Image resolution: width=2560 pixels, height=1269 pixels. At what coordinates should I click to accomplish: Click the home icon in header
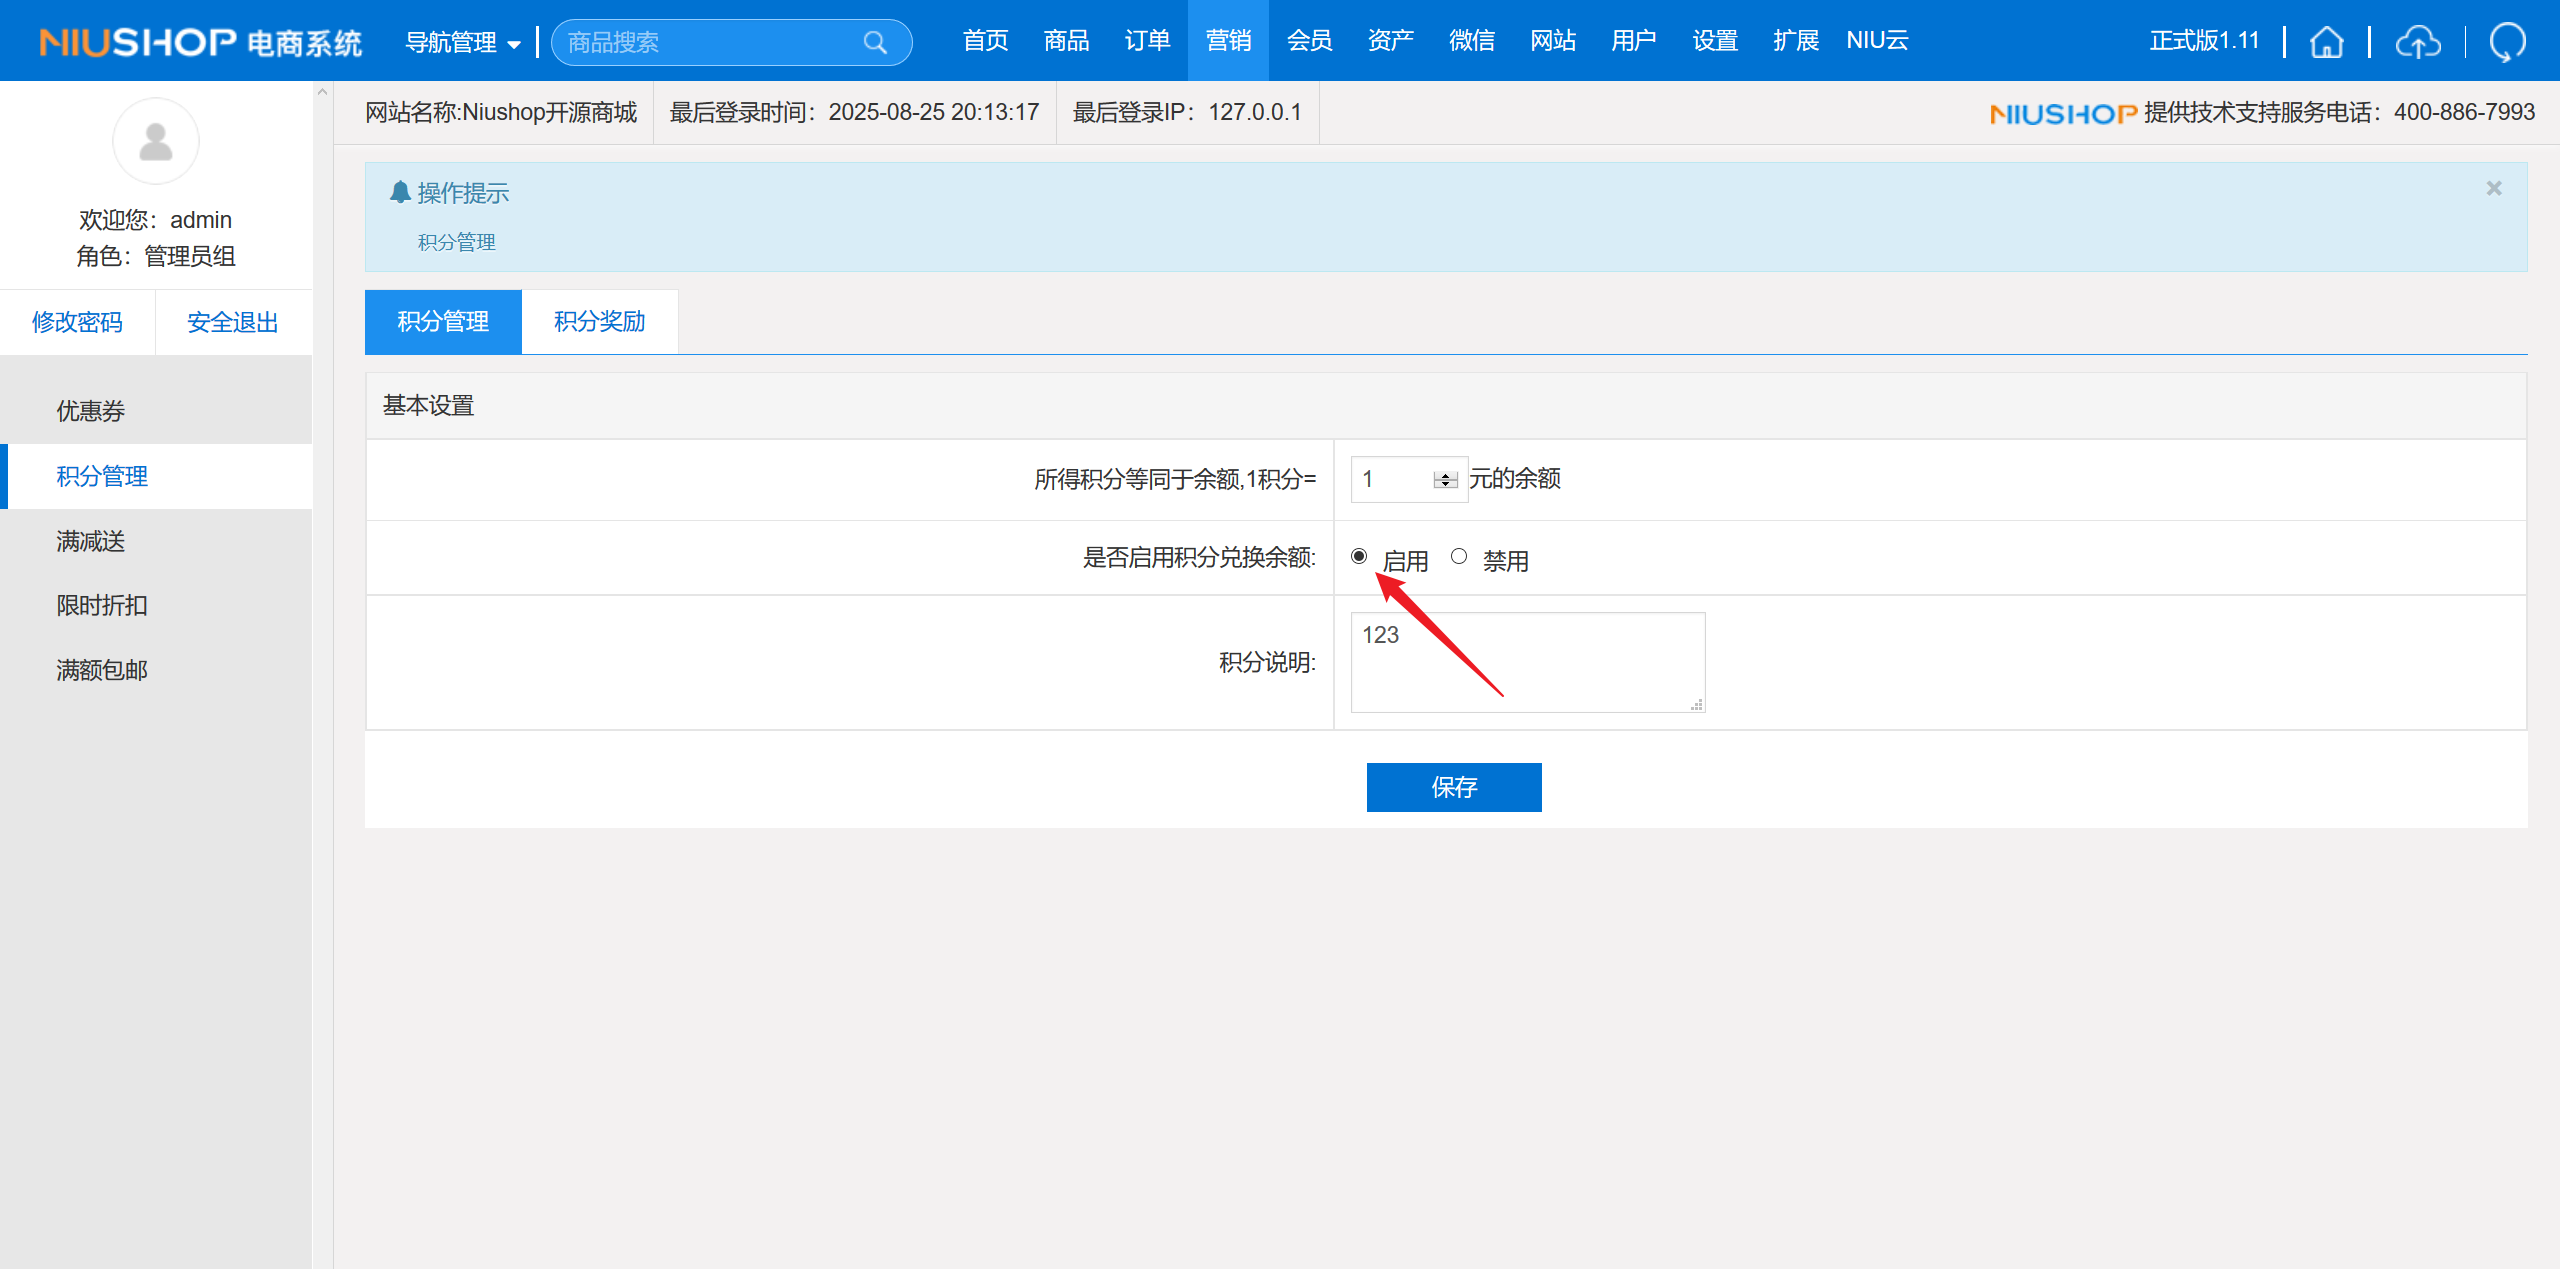click(2326, 42)
